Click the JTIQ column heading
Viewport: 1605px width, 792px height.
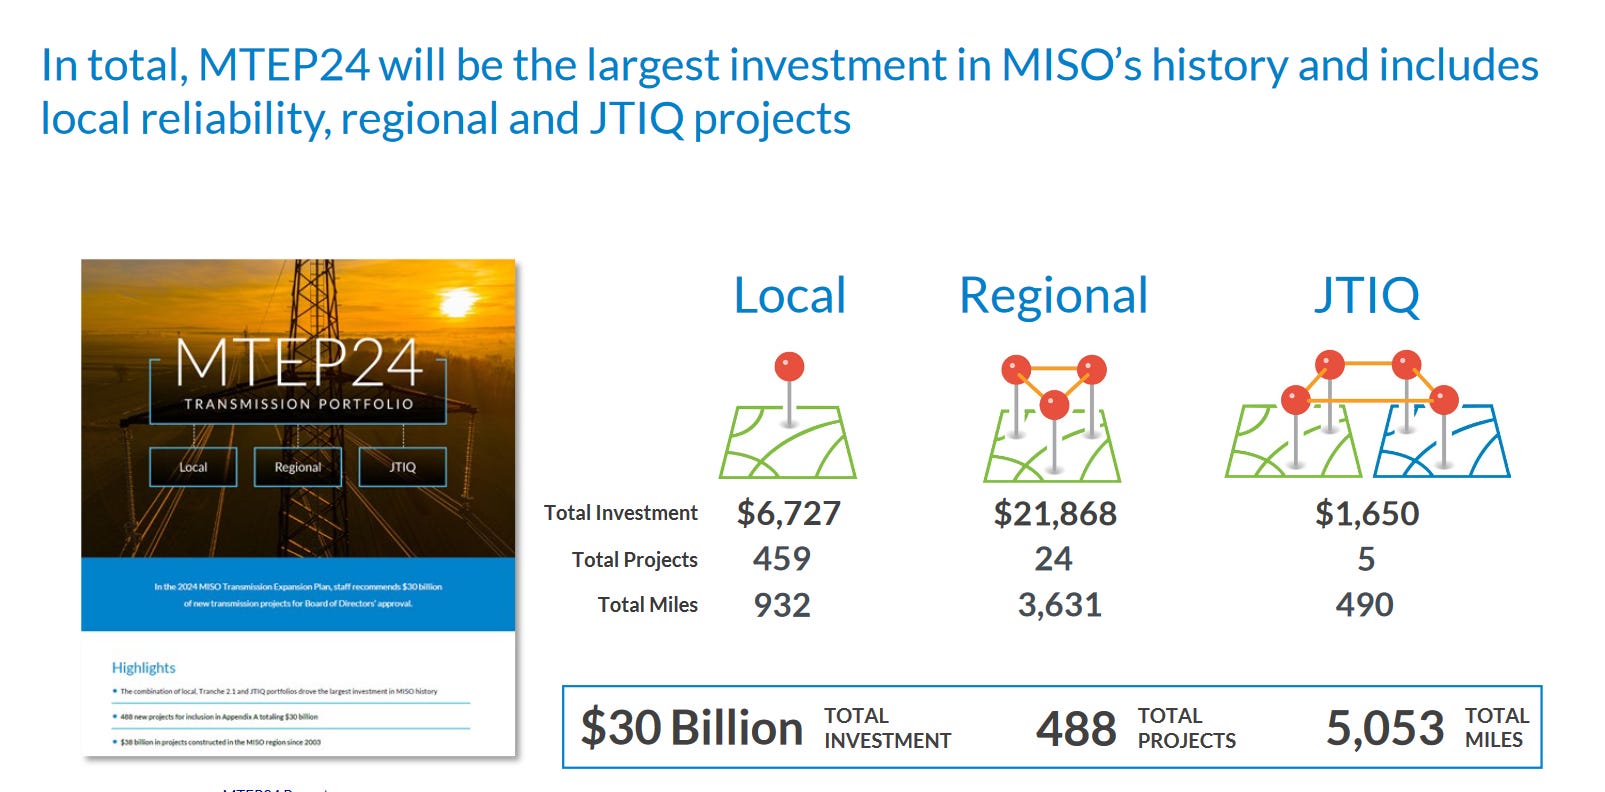1366,296
